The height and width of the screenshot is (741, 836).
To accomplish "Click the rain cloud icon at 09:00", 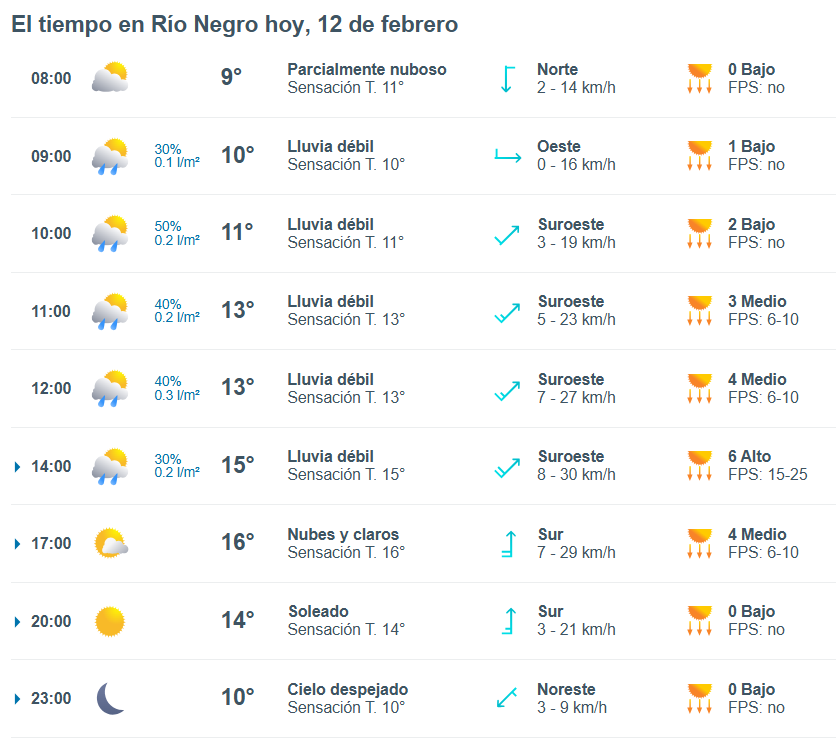I will pos(110,156).
